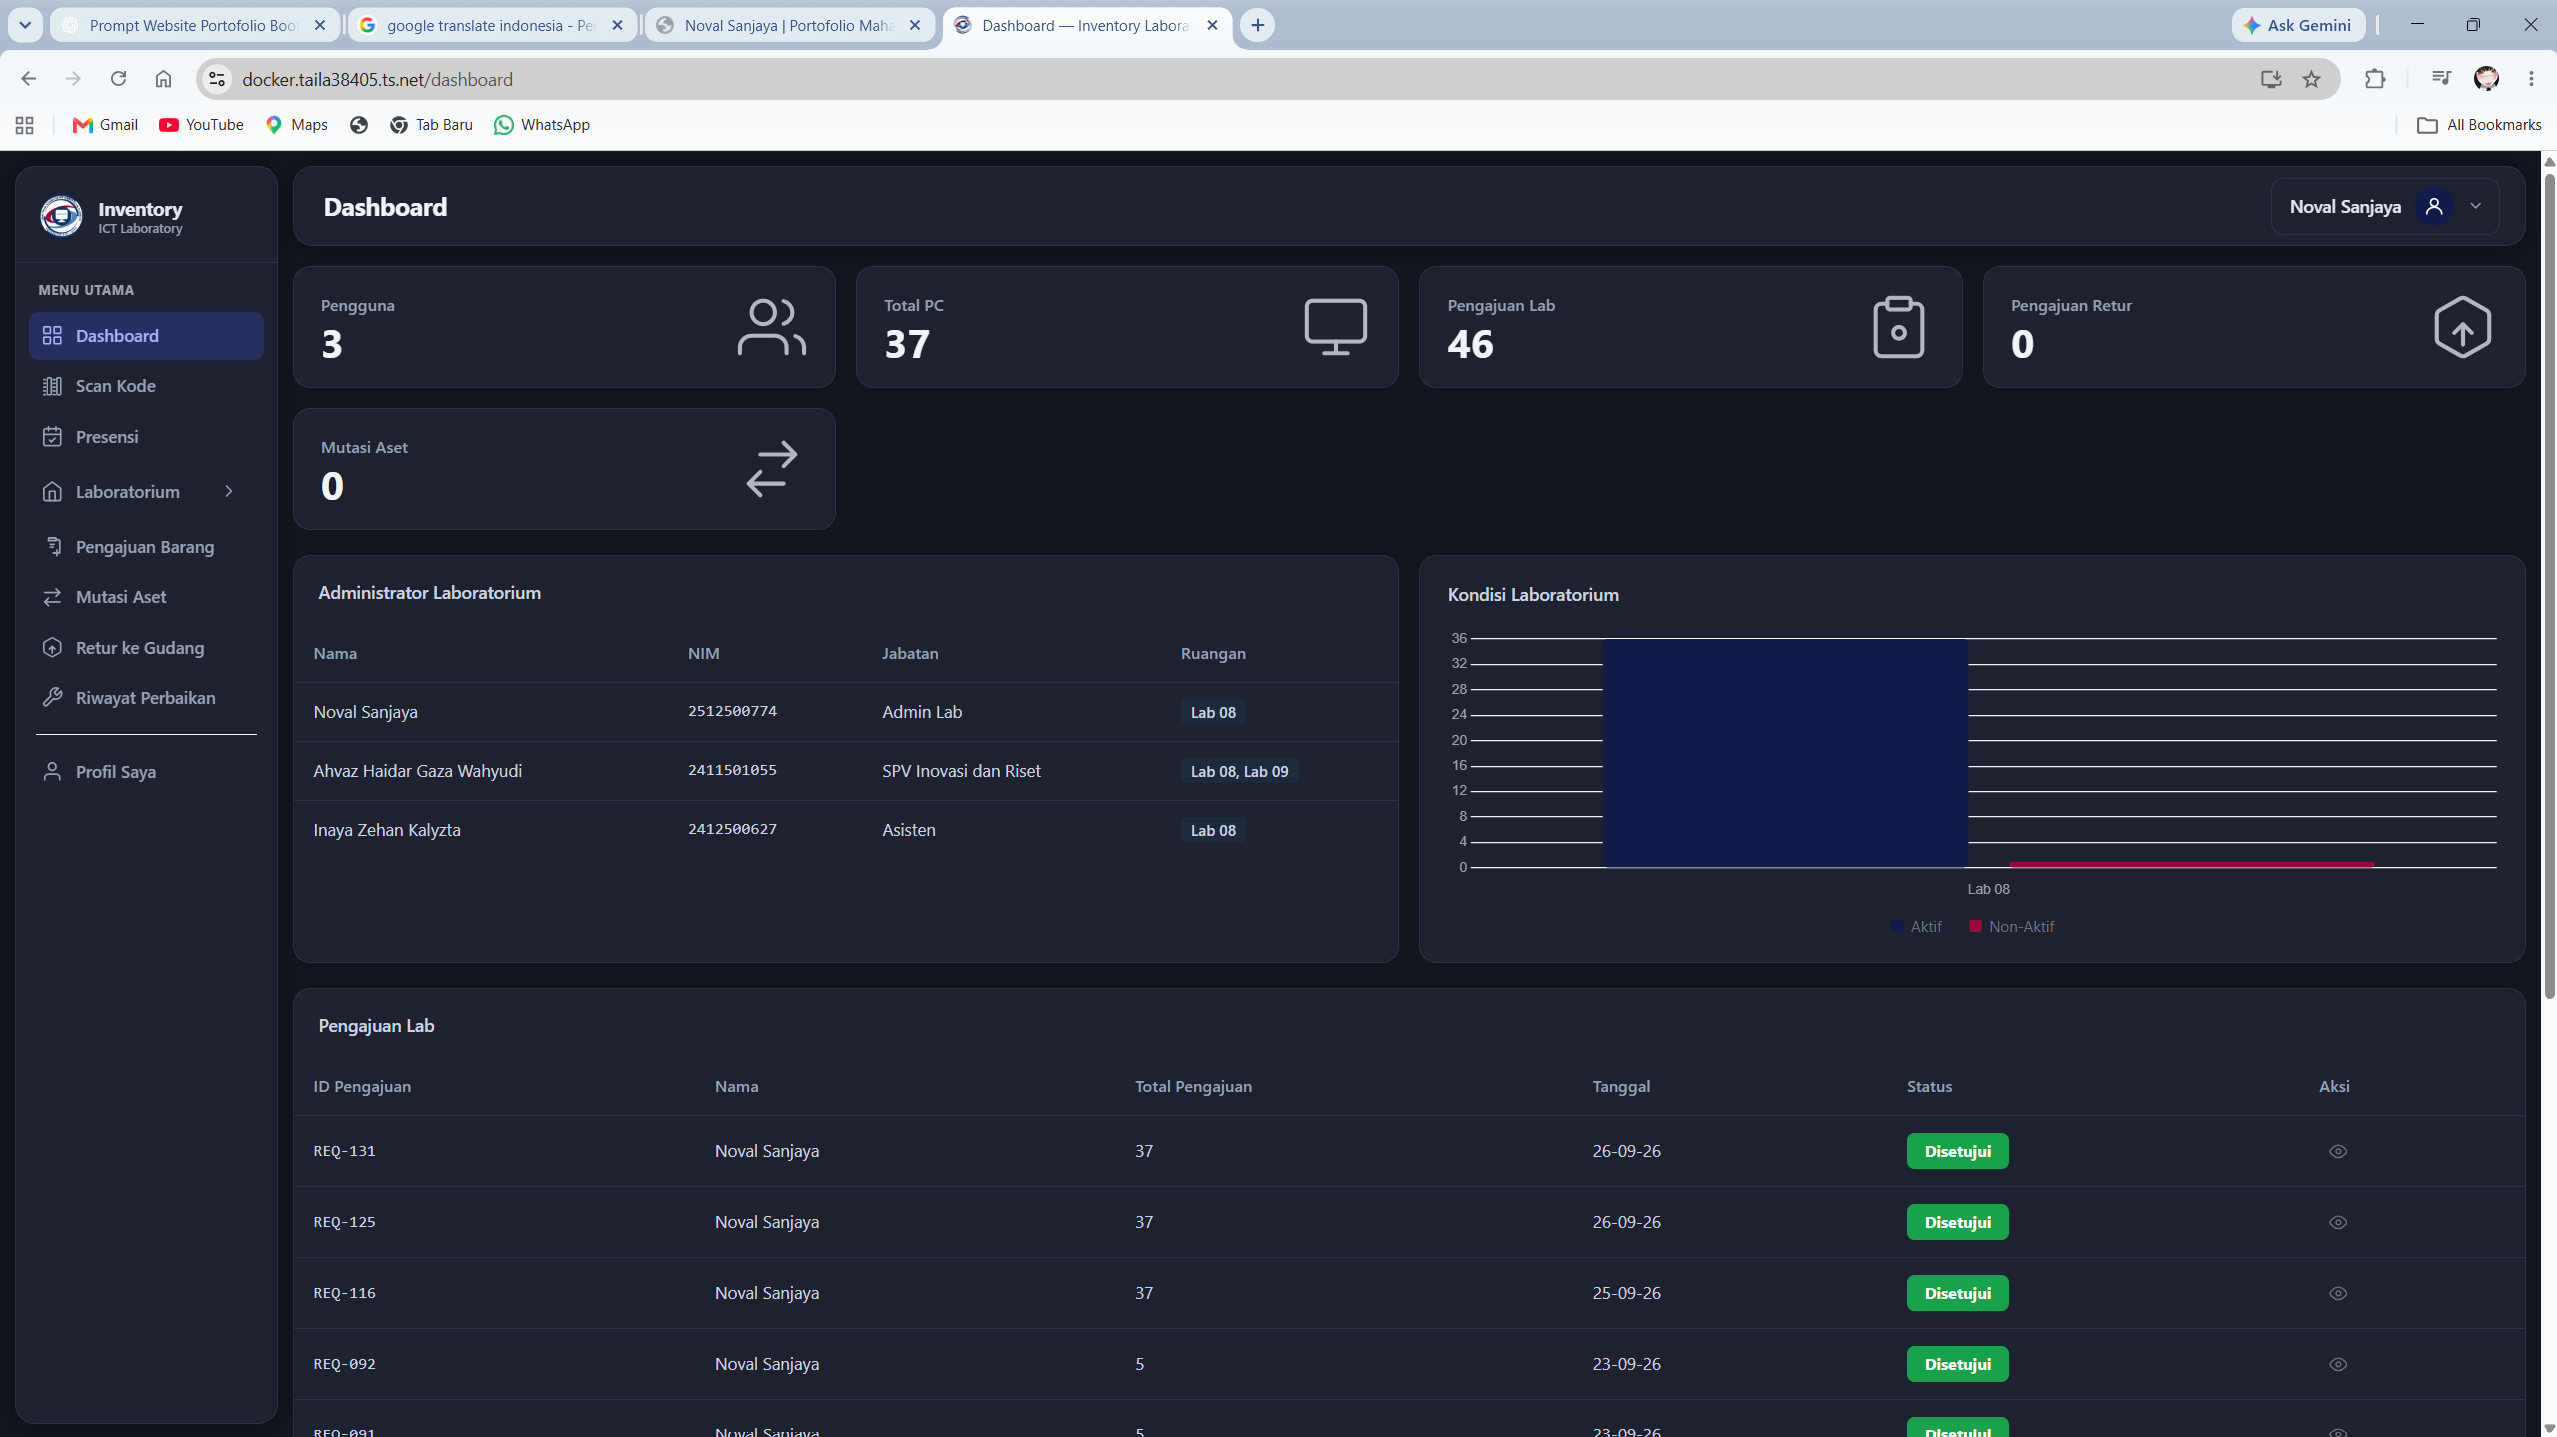View details of REQ-116 with eye icon

2337,1293
